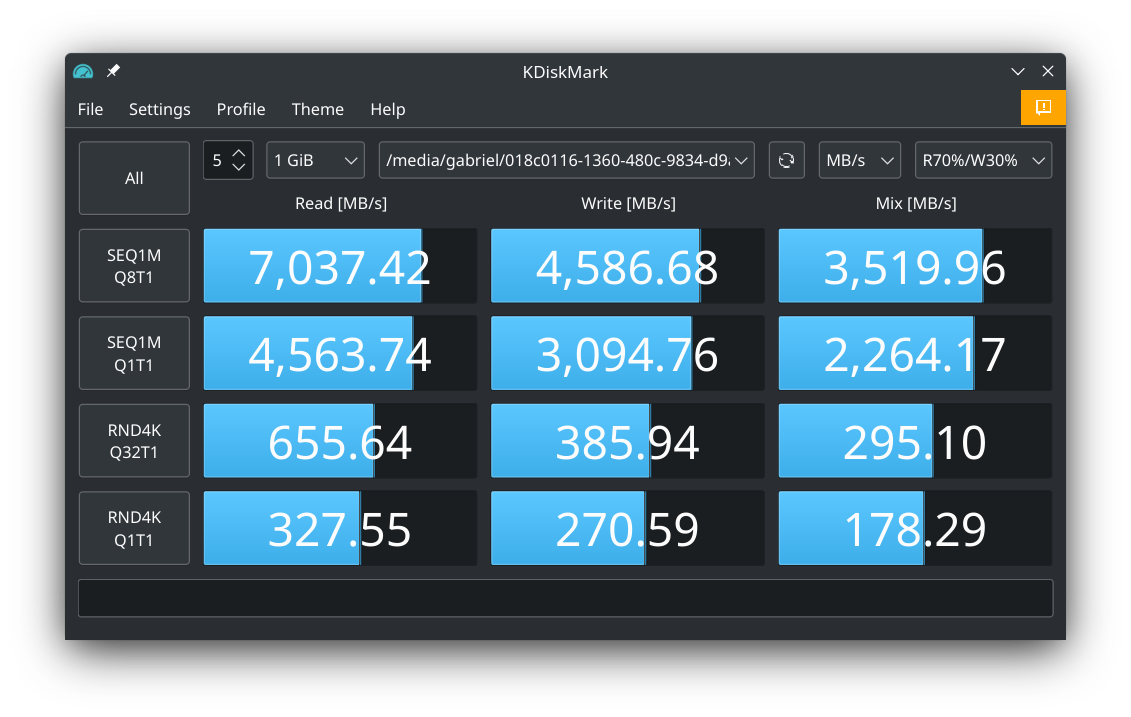This screenshot has height=717, width=1131.
Task: Click the orange feedback notification icon
Action: [x=1043, y=108]
